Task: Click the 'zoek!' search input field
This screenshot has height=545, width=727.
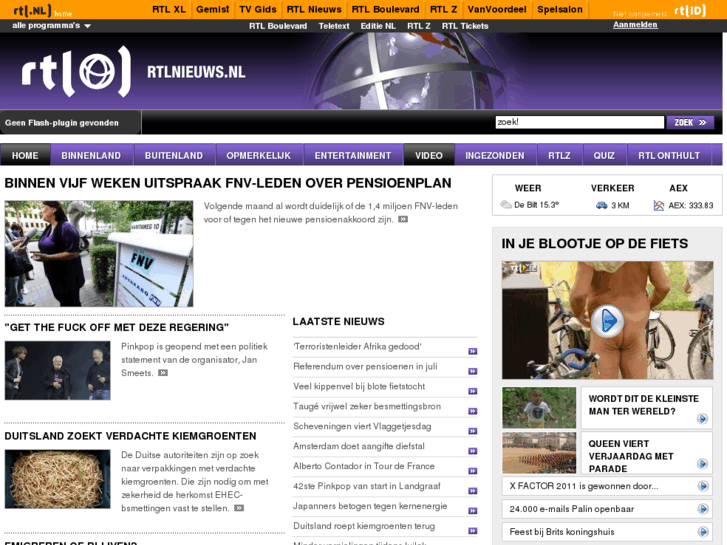Action: click(580, 122)
